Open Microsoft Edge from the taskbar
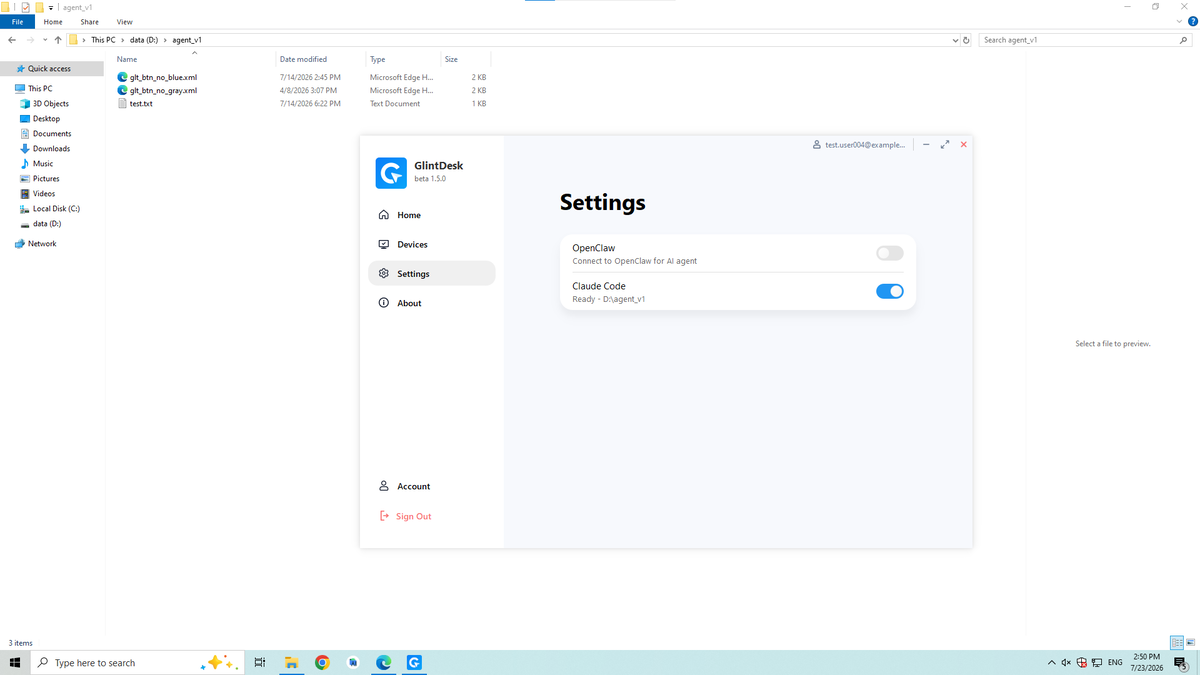Screen dimensions: 1200x675 (383, 662)
